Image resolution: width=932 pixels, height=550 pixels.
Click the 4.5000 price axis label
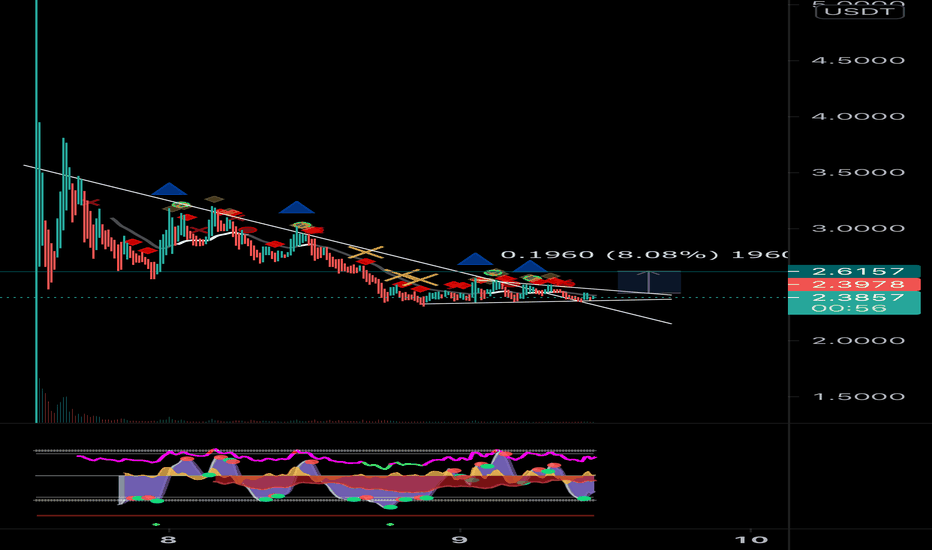point(858,61)
